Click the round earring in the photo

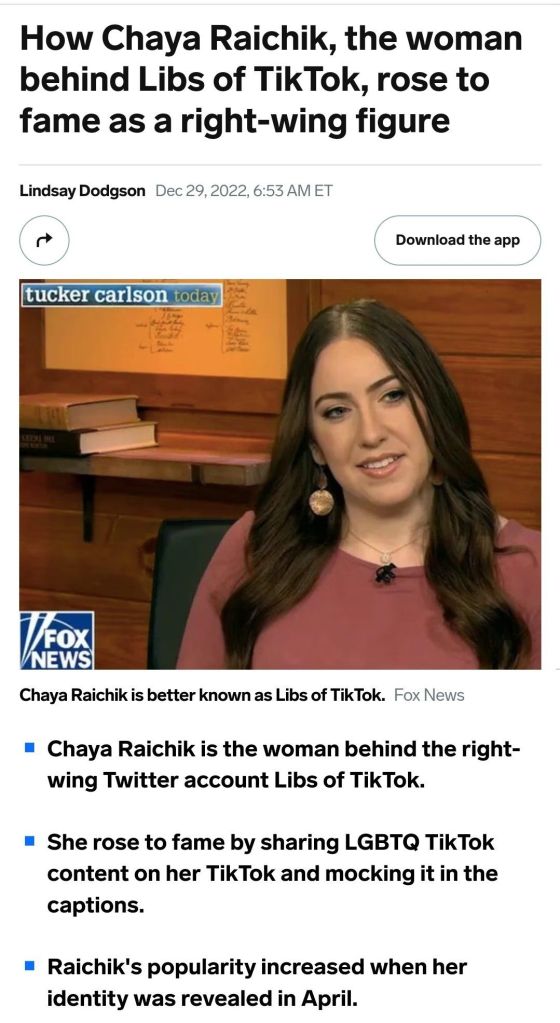[321, 498]
